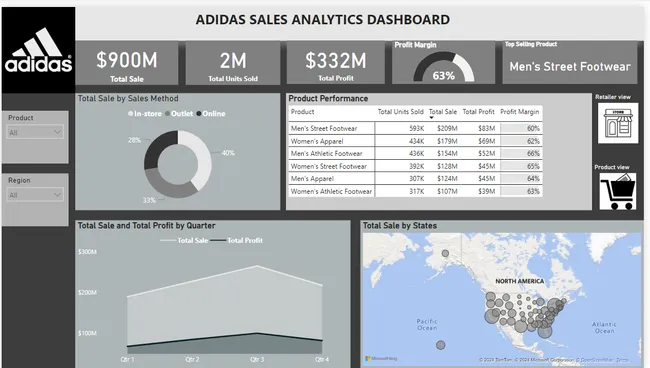Select the In-store legend marker
Image resolution: width=650 pixels, height=368 pixels.
131,114
